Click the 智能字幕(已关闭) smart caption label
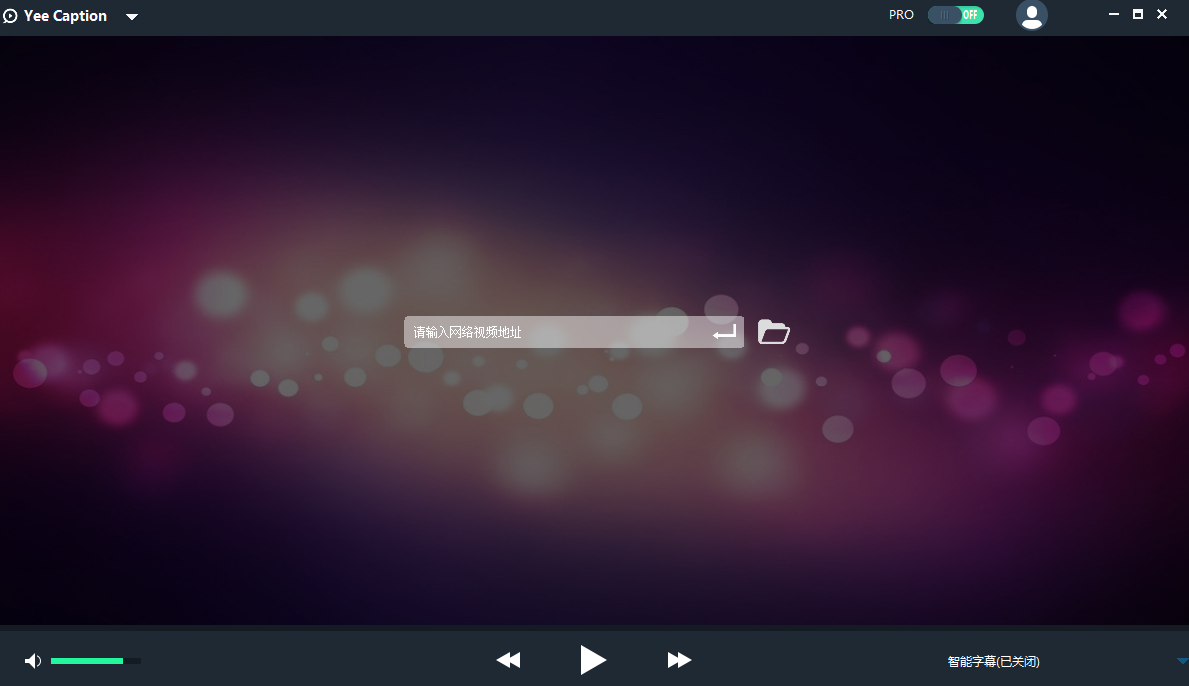This screenshot has height=686, width=1189. pyautogui.click(x=993, y=661)
